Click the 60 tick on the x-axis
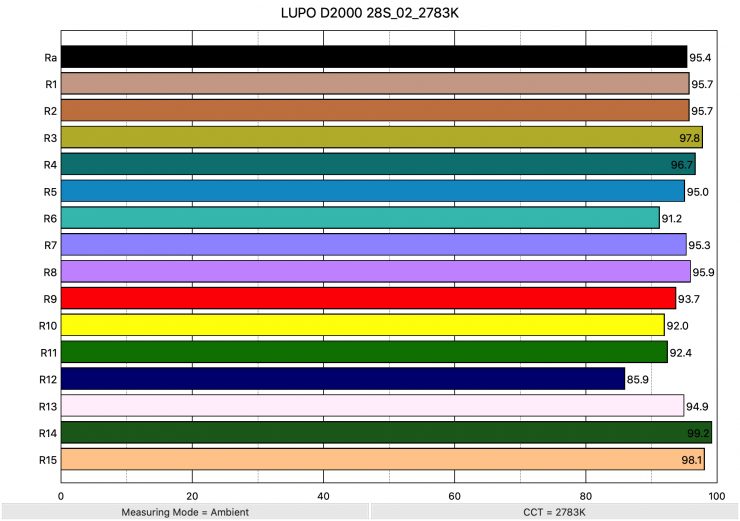Image resolution: width=740 pixels, height=521 pixels. pyautogui.click(x=454, y=495)
